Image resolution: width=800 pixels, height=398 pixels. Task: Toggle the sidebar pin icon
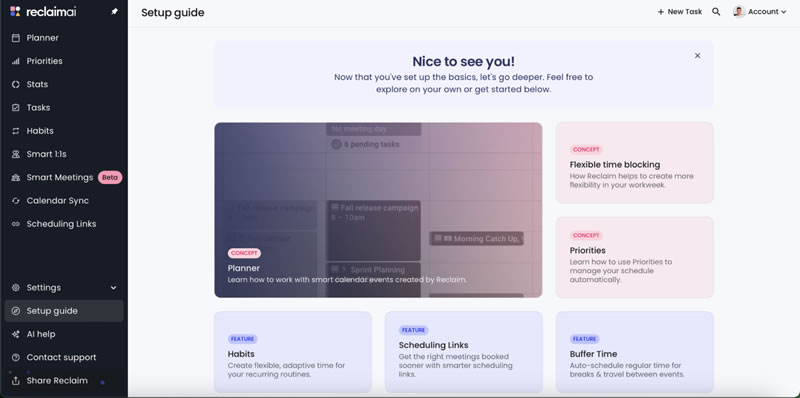click(x=114, y=12)
